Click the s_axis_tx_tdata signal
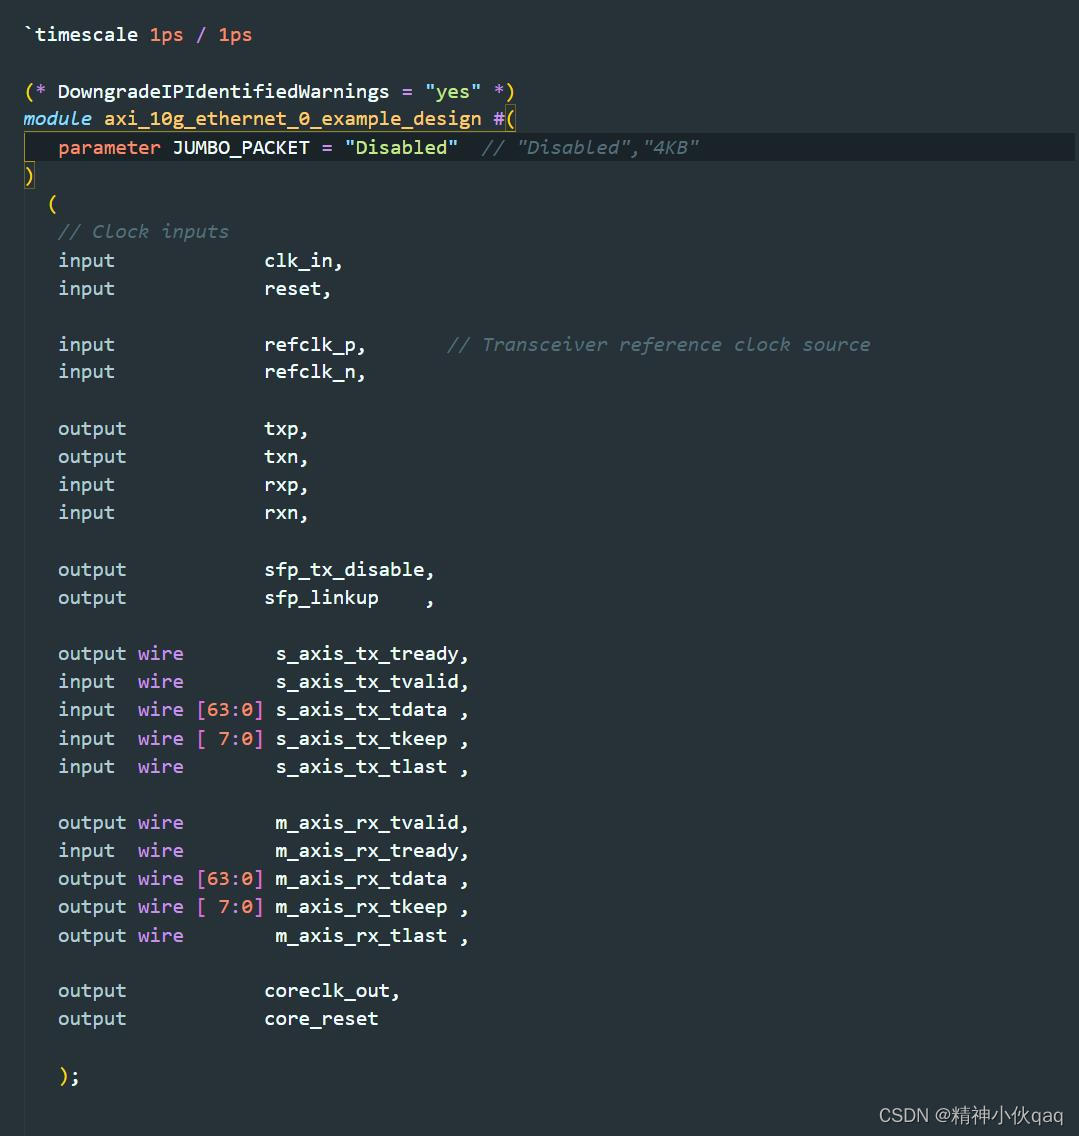 [x=361, y=710]
